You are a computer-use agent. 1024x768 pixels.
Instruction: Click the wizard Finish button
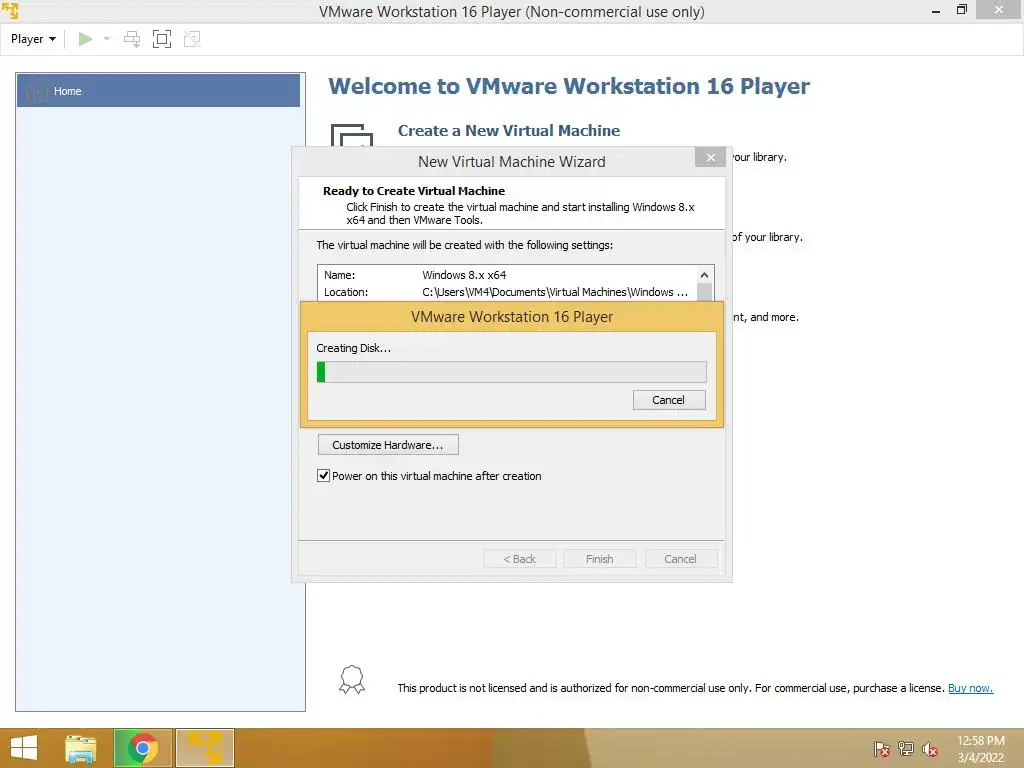click(x=600, y=559)
